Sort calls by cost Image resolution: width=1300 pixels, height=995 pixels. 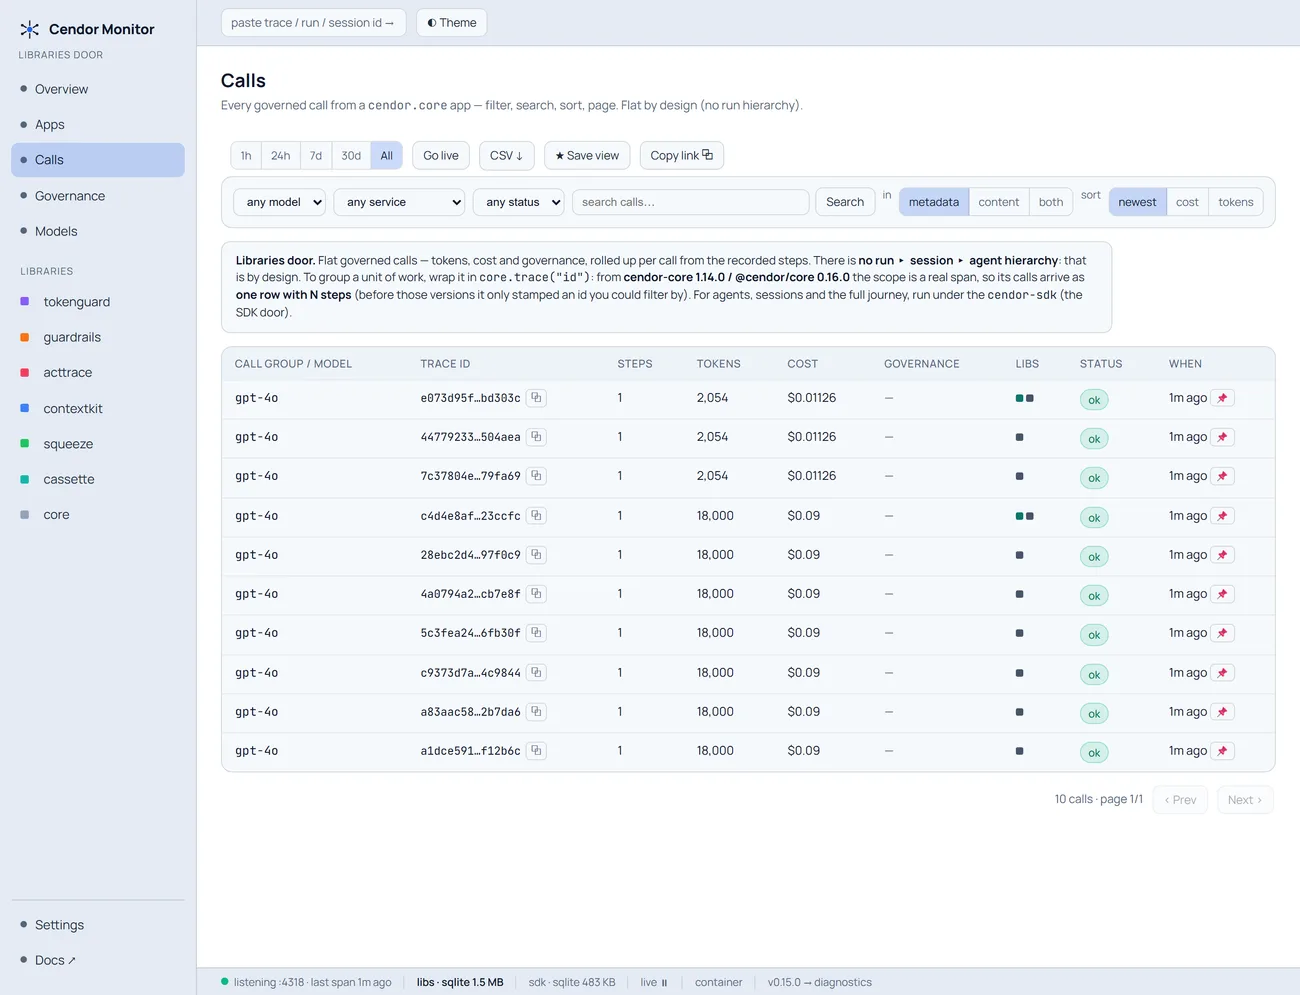(x=1187, y=202)
